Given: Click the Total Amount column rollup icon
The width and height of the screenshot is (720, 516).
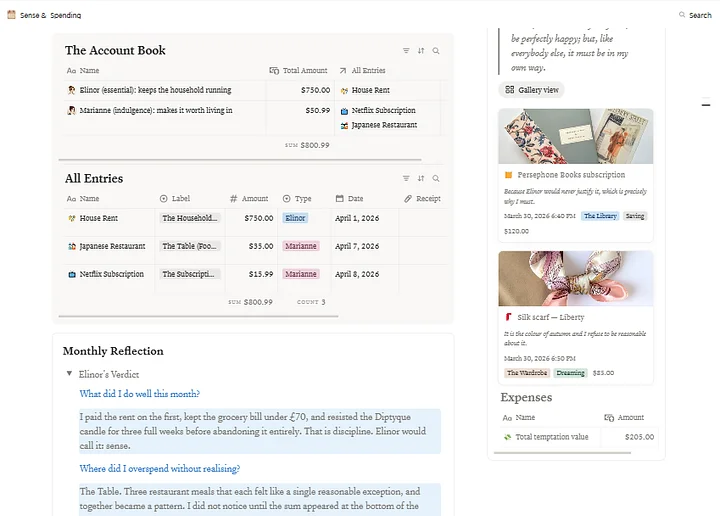Looking at the screenshot, I should 274,71.
